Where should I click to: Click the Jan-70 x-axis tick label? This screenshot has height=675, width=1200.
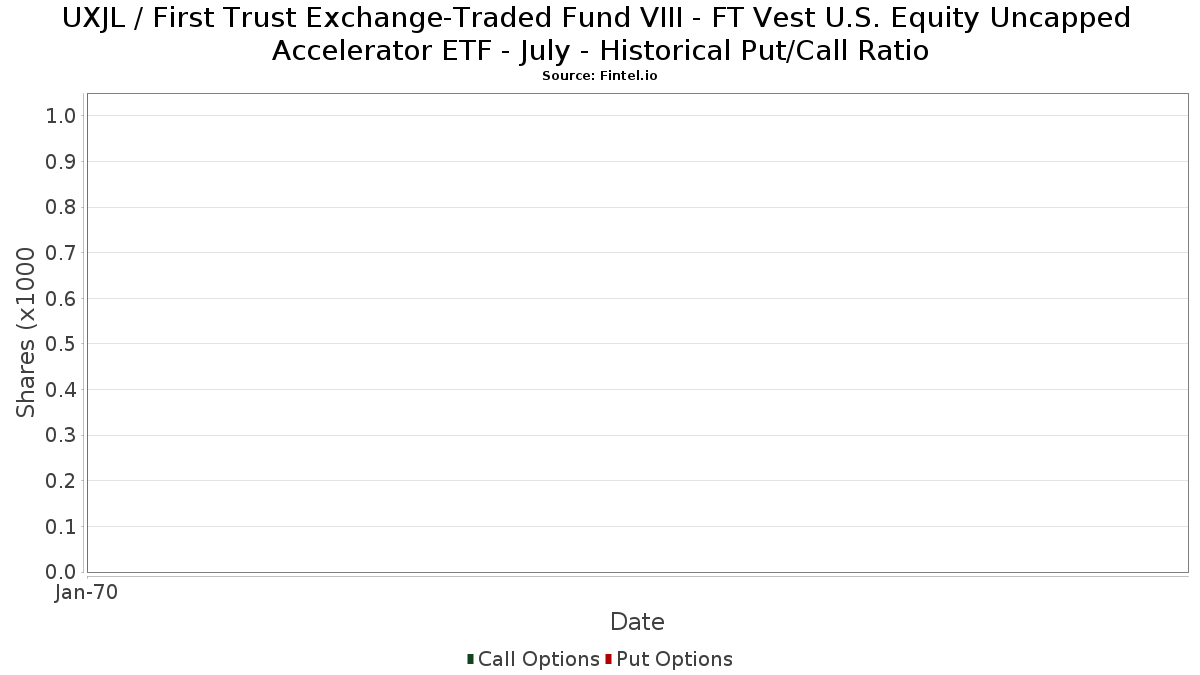(x=86, y=592)
